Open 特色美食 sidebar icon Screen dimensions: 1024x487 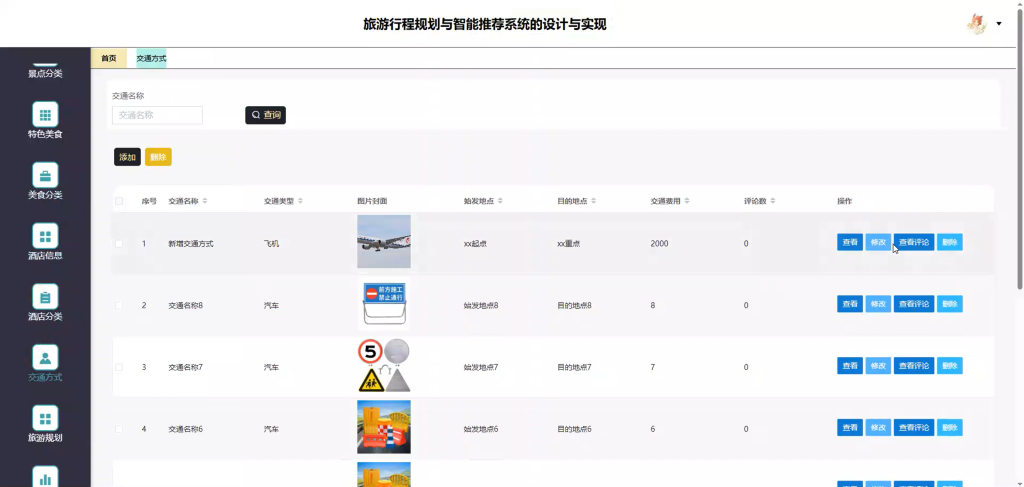(x=45, y=114)
